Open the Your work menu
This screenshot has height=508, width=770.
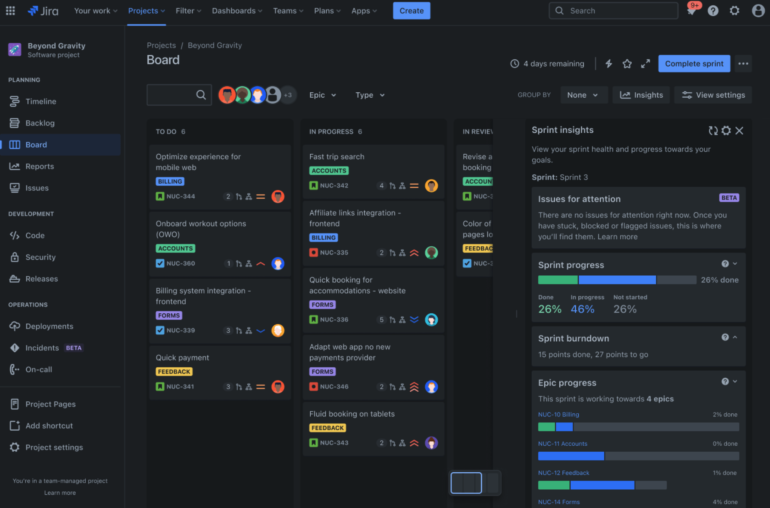tap(96, 10)
